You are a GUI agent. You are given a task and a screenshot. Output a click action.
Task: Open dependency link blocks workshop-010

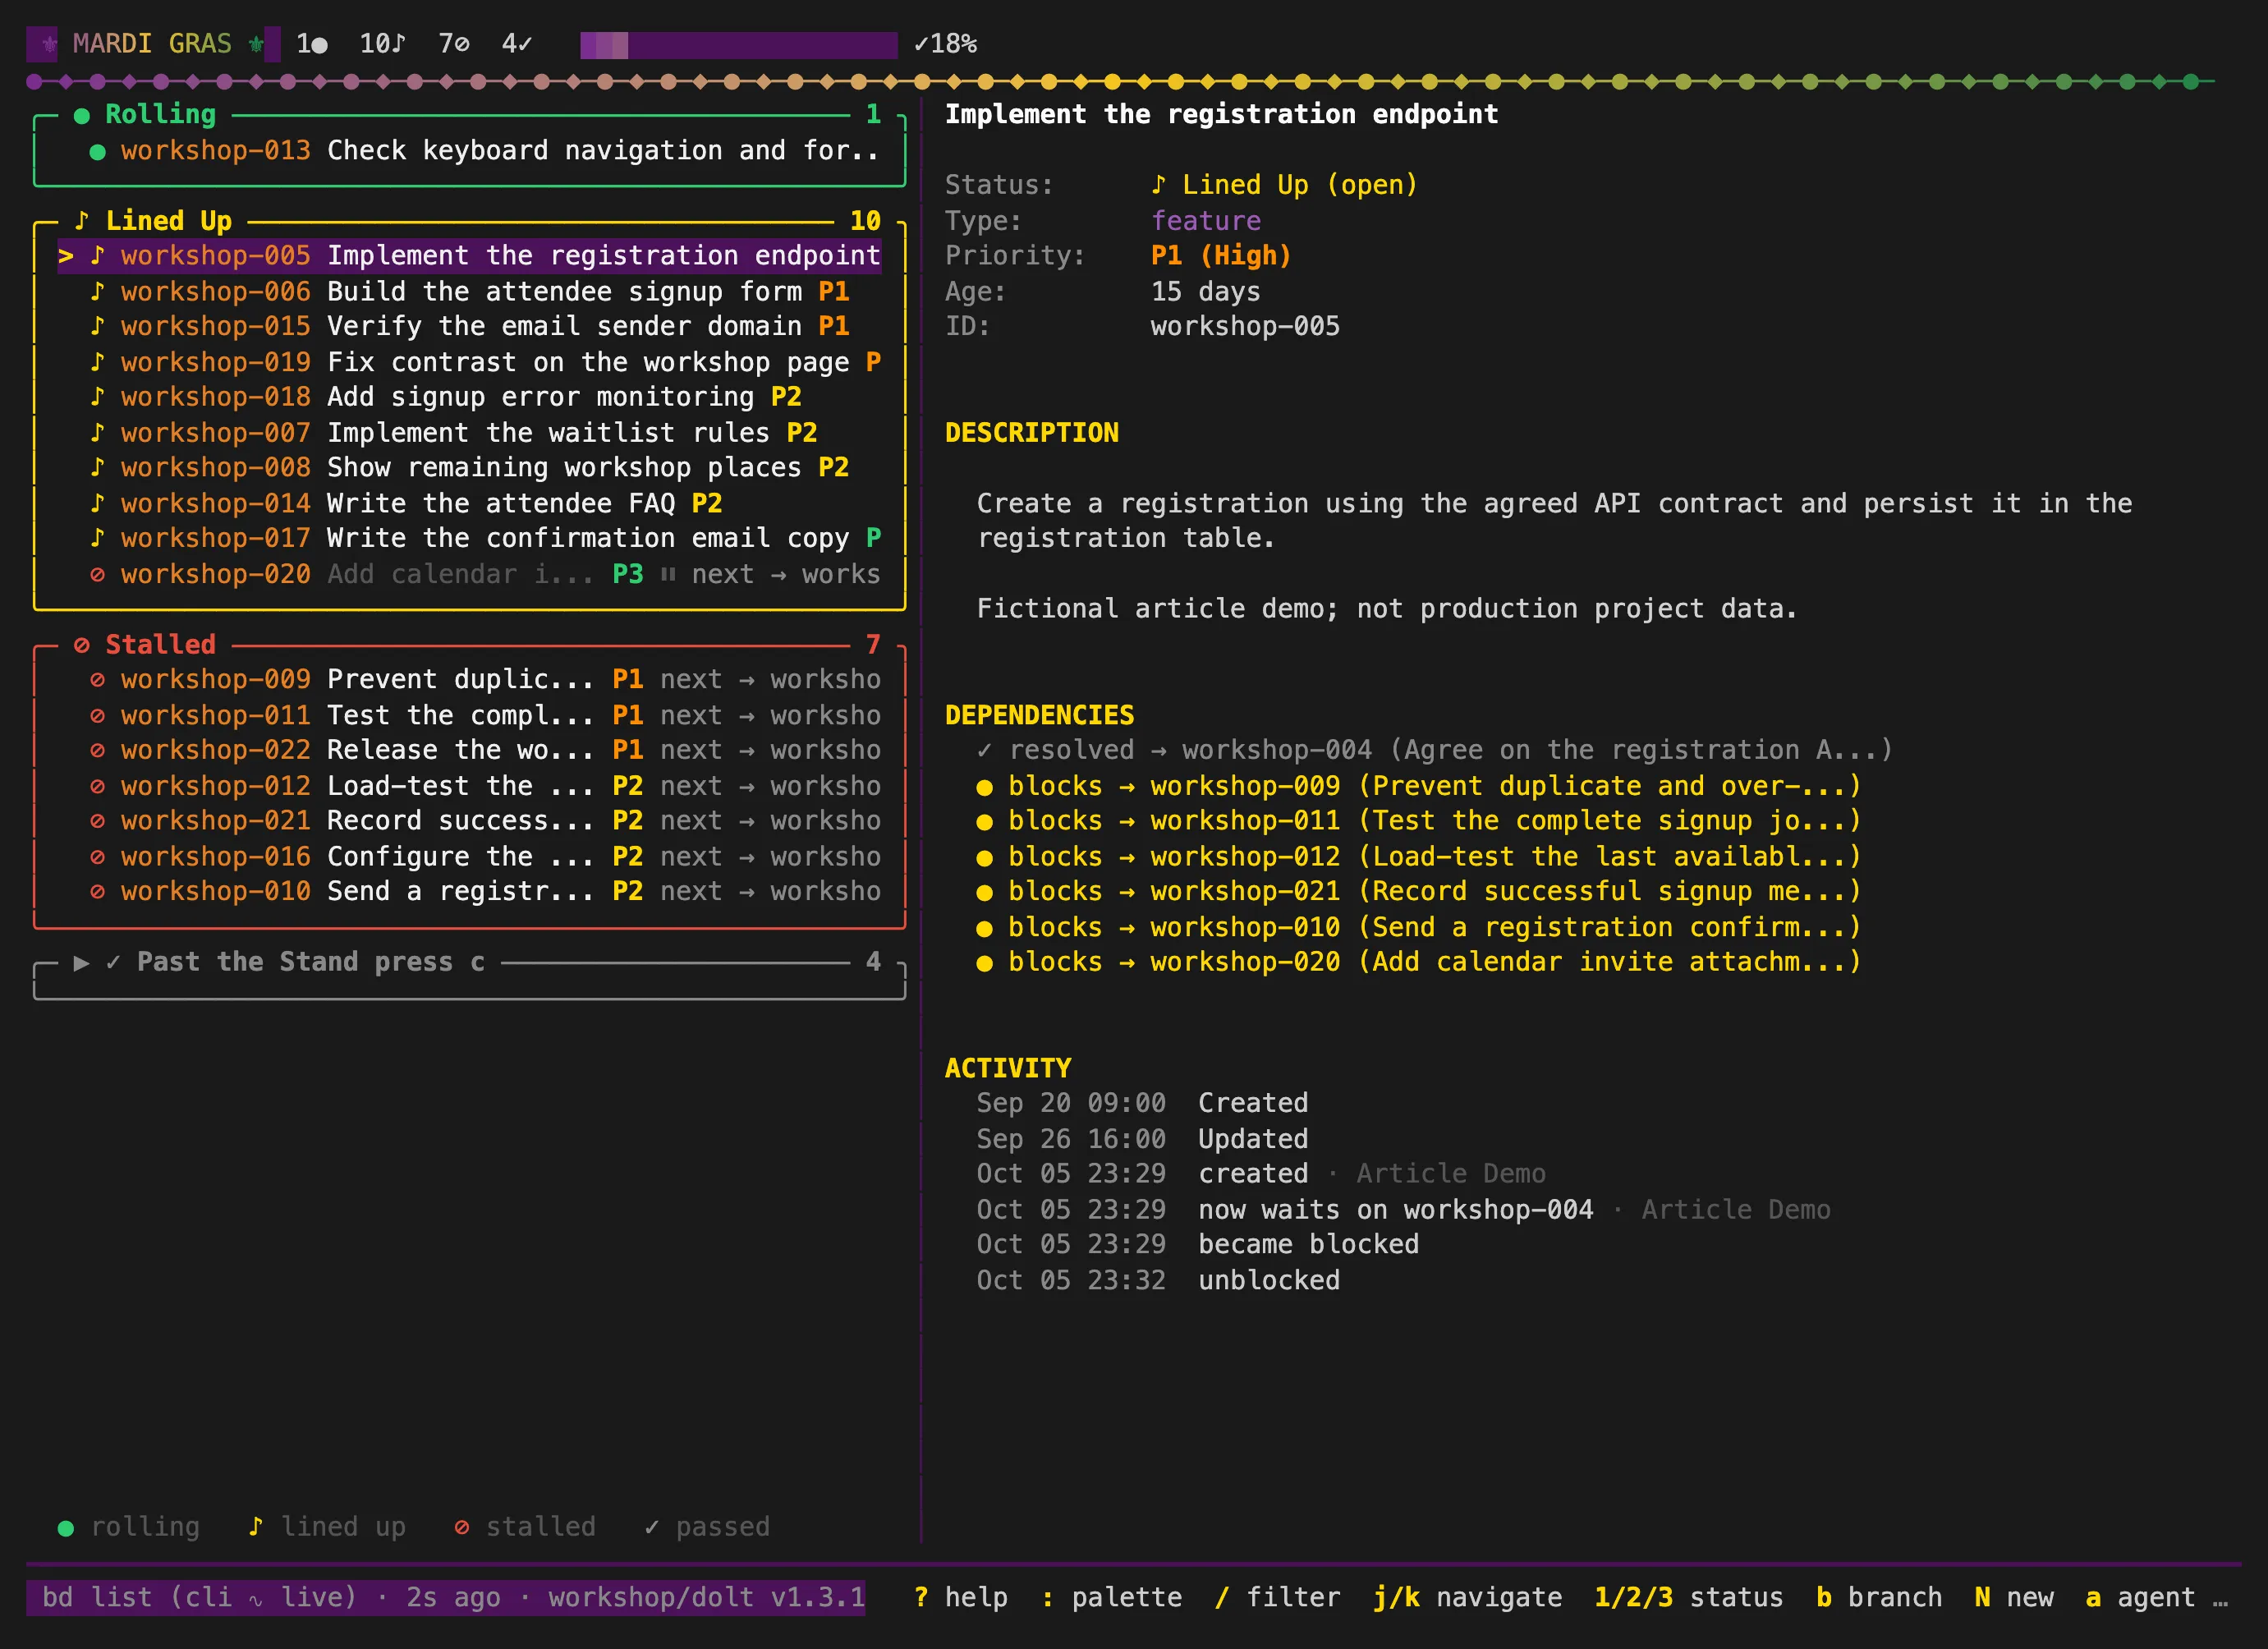(x=1419, y=927)
